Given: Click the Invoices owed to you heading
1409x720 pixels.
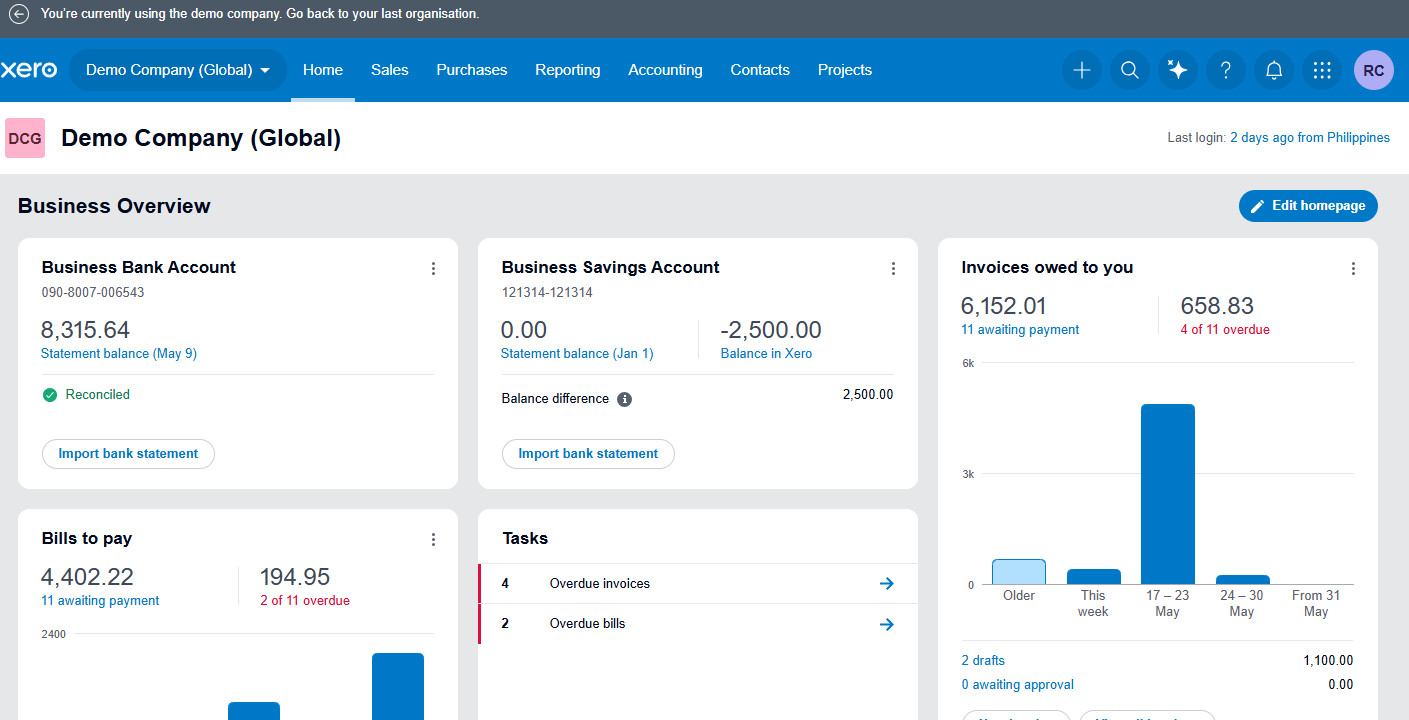Looking at the screenshot, I should [x=1047, y=267].
